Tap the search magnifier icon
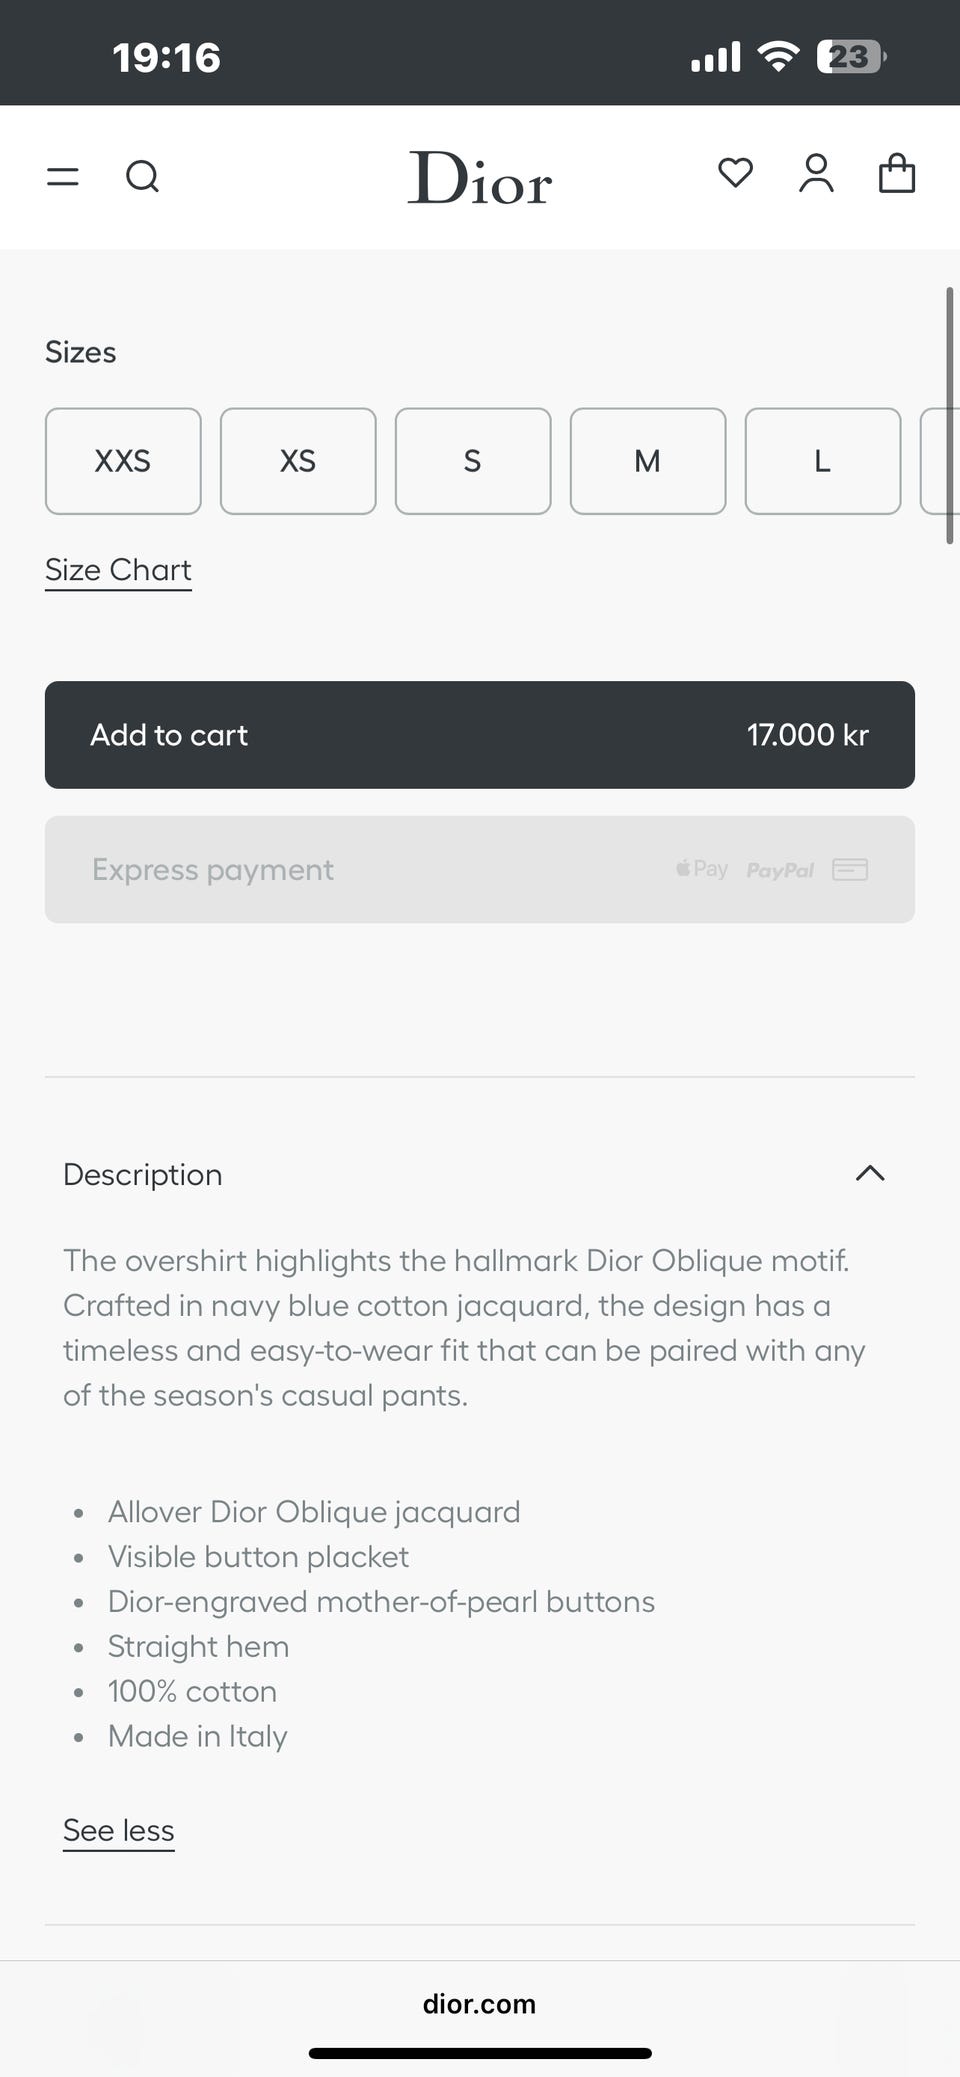 [142, 177]
